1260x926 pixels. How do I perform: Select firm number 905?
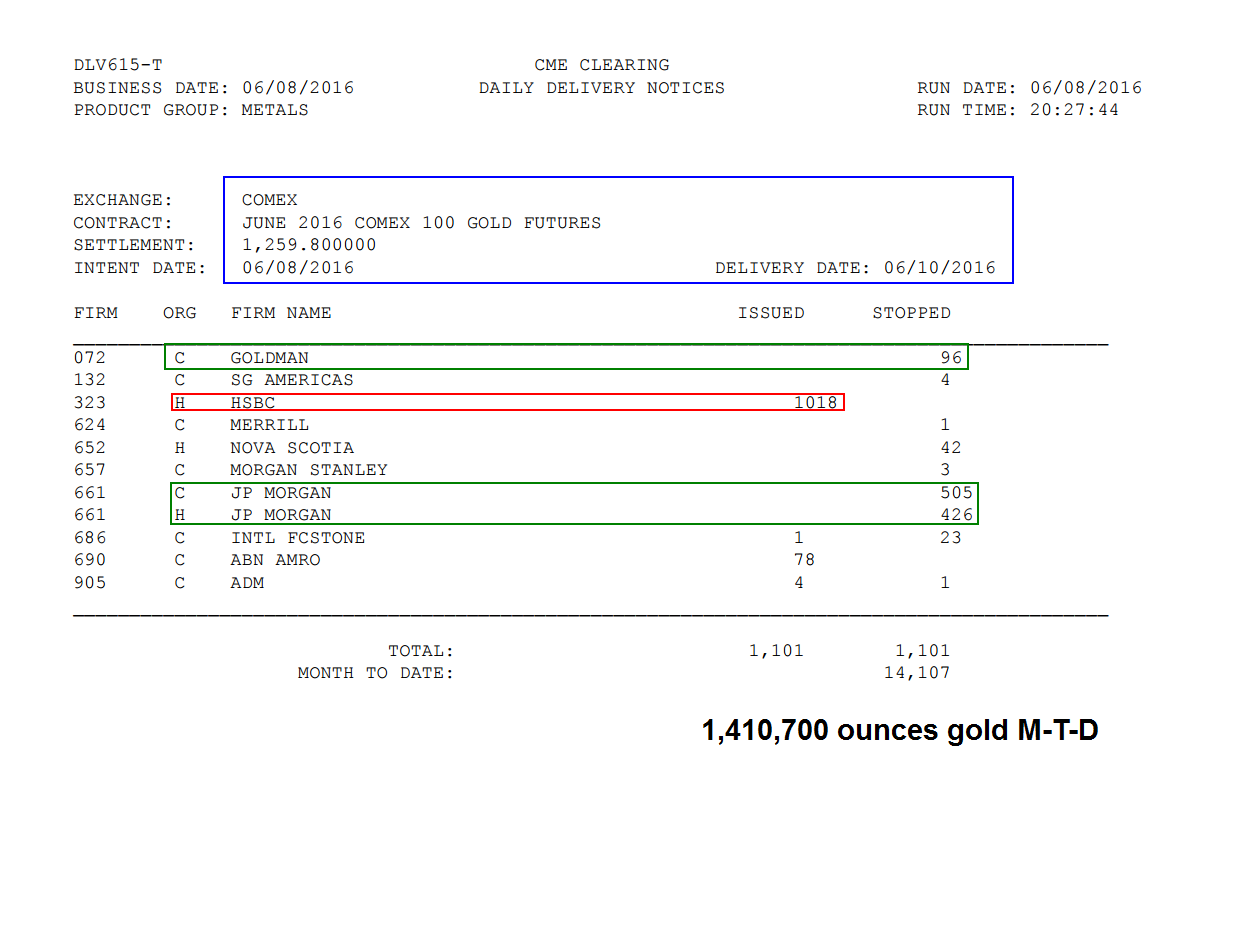tap(90, 583)
